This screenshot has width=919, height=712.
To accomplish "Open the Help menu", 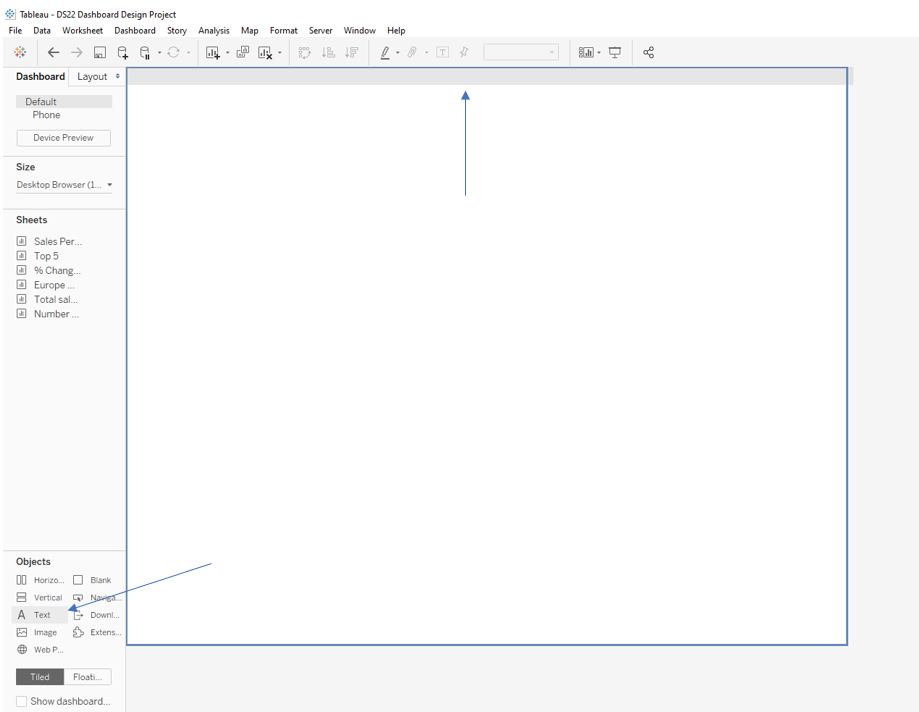I will (396, 30).
